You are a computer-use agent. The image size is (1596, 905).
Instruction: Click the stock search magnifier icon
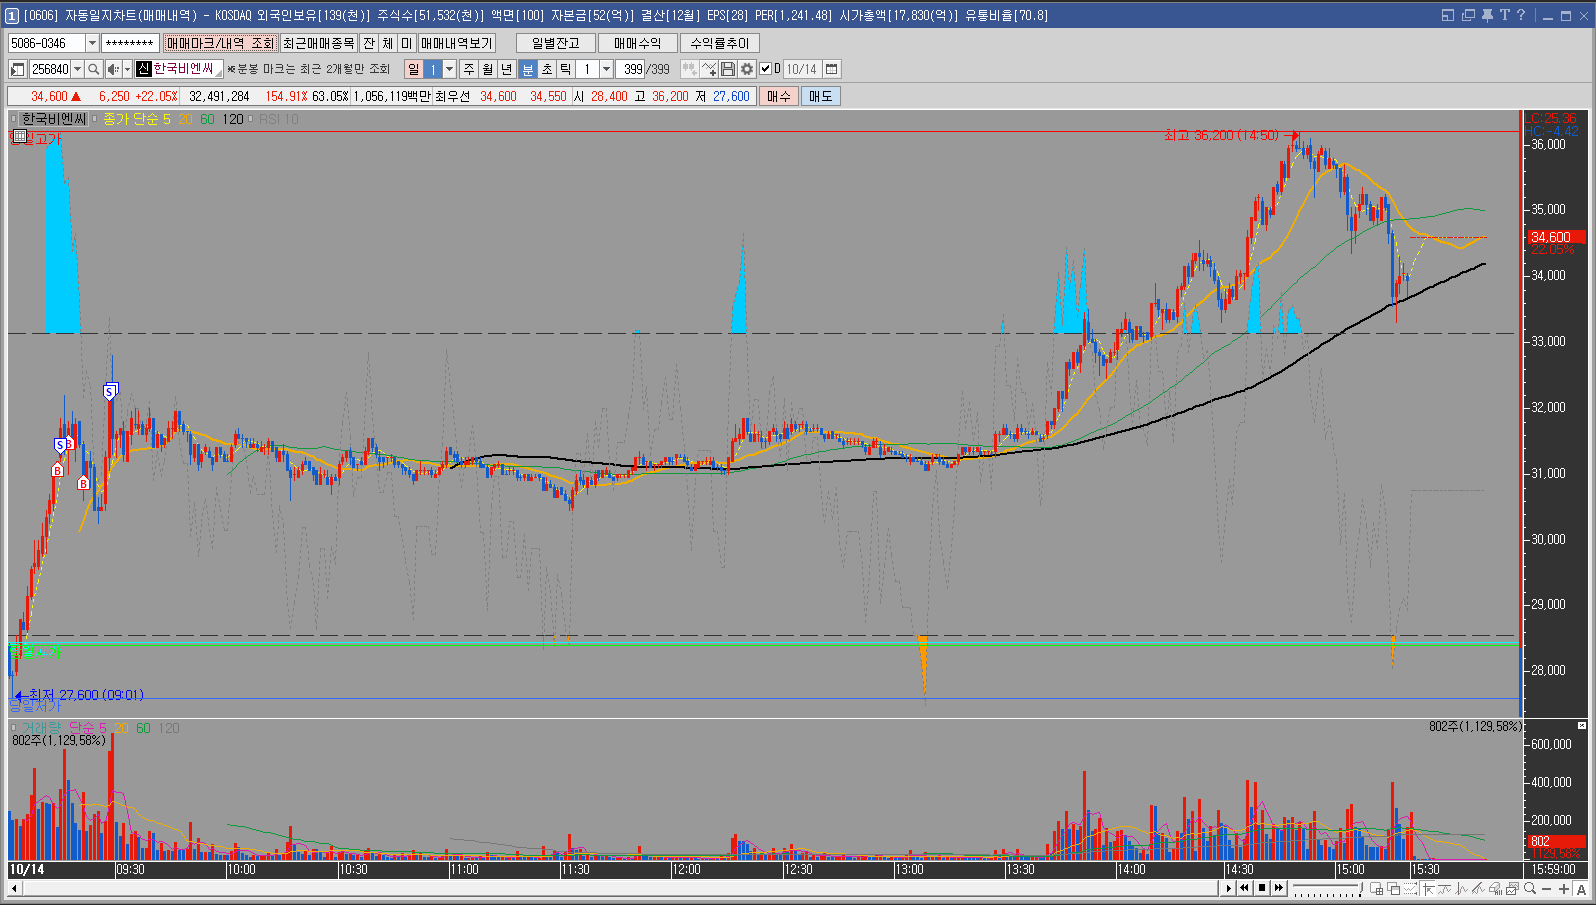point(93,69)
